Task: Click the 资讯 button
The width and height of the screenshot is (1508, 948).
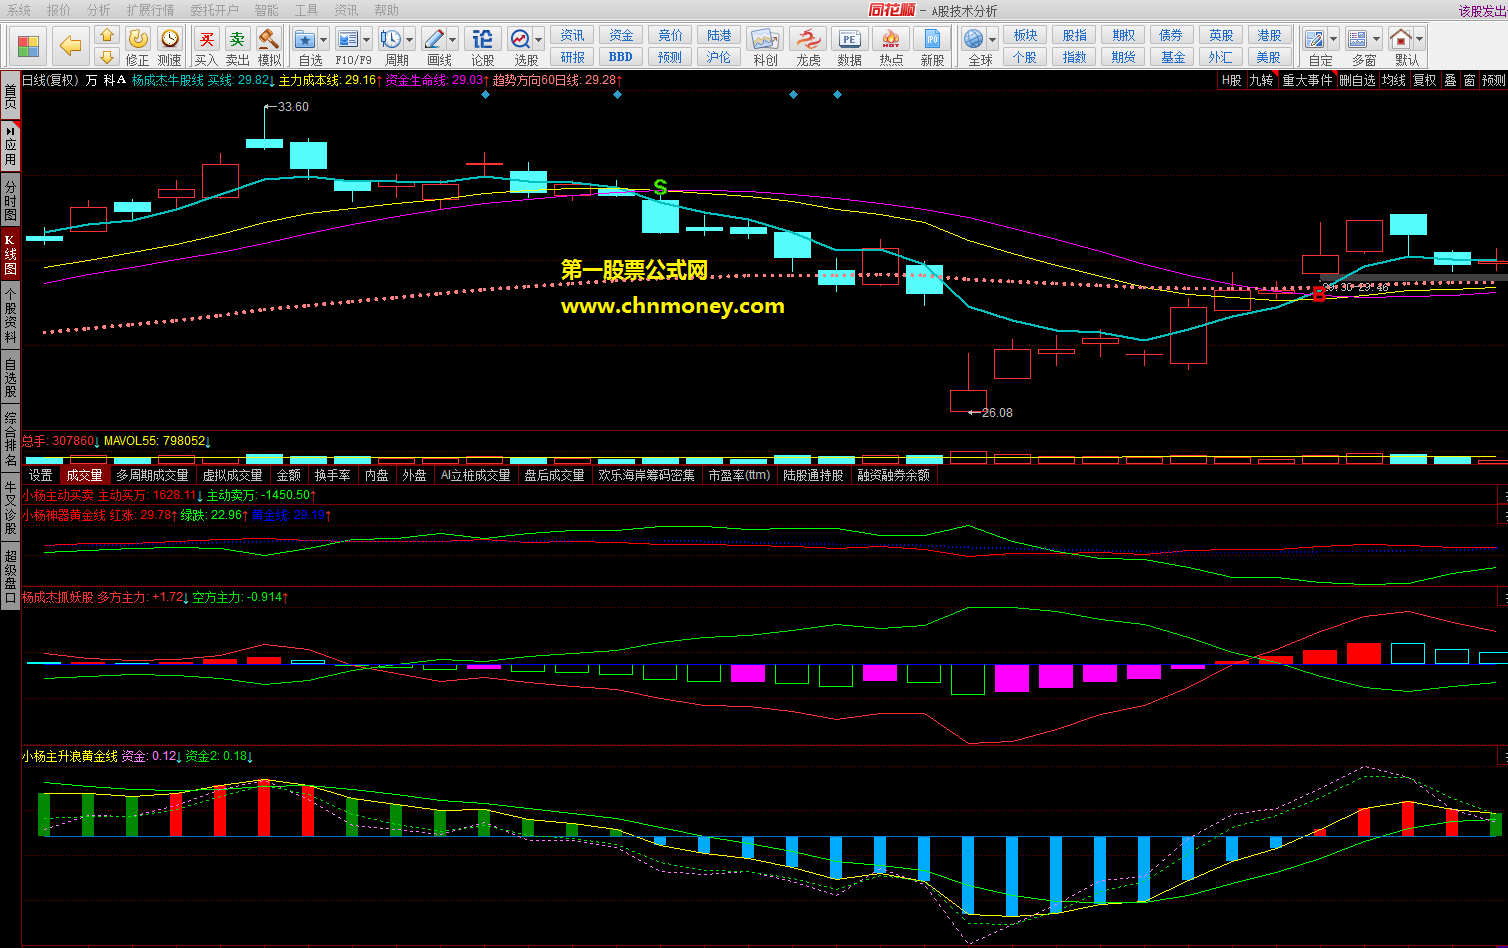Action: [573, 35]
